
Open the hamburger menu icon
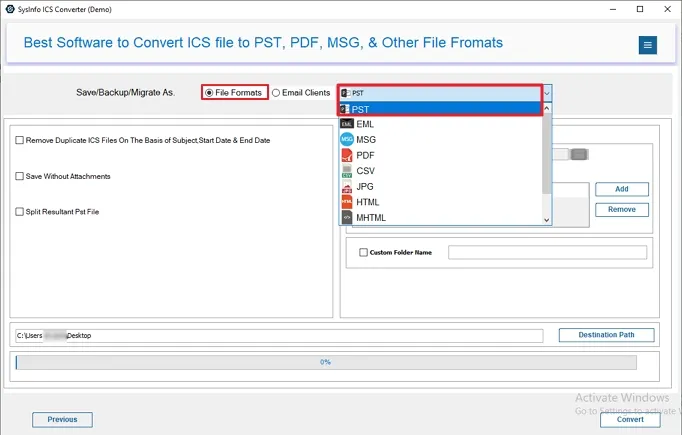[647, 45]
